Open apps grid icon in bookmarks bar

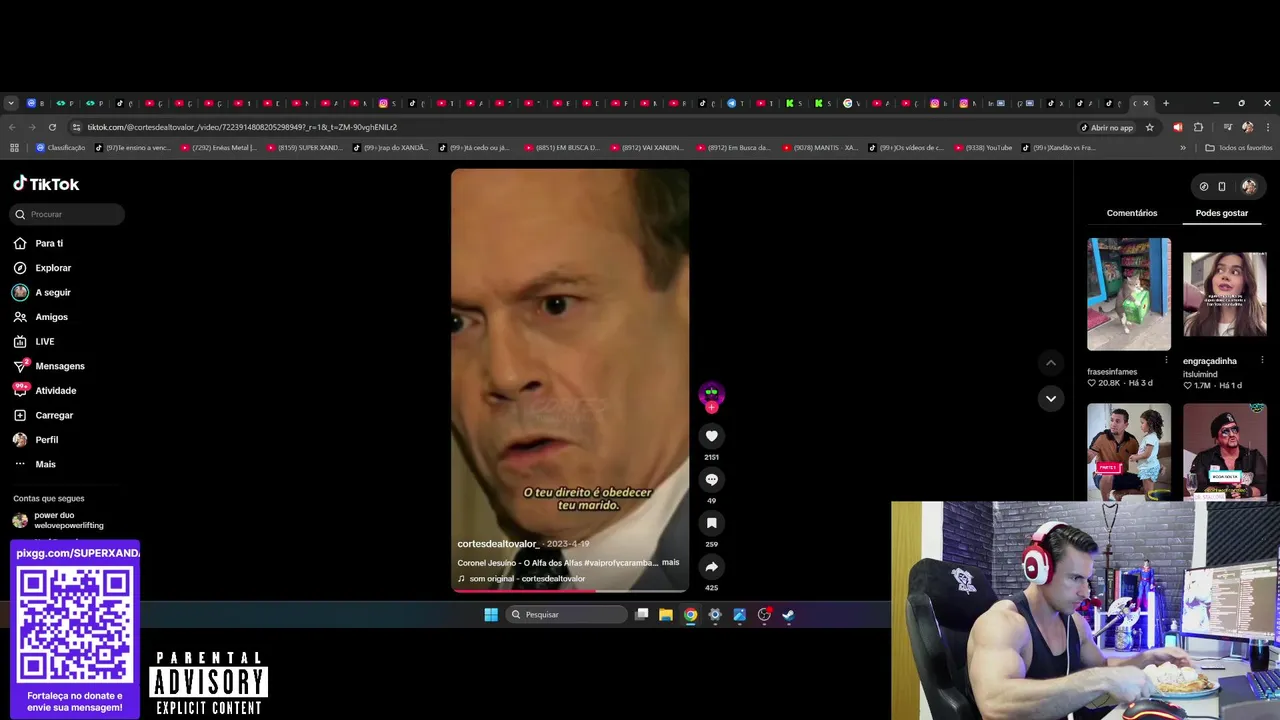tap(14, 148)
